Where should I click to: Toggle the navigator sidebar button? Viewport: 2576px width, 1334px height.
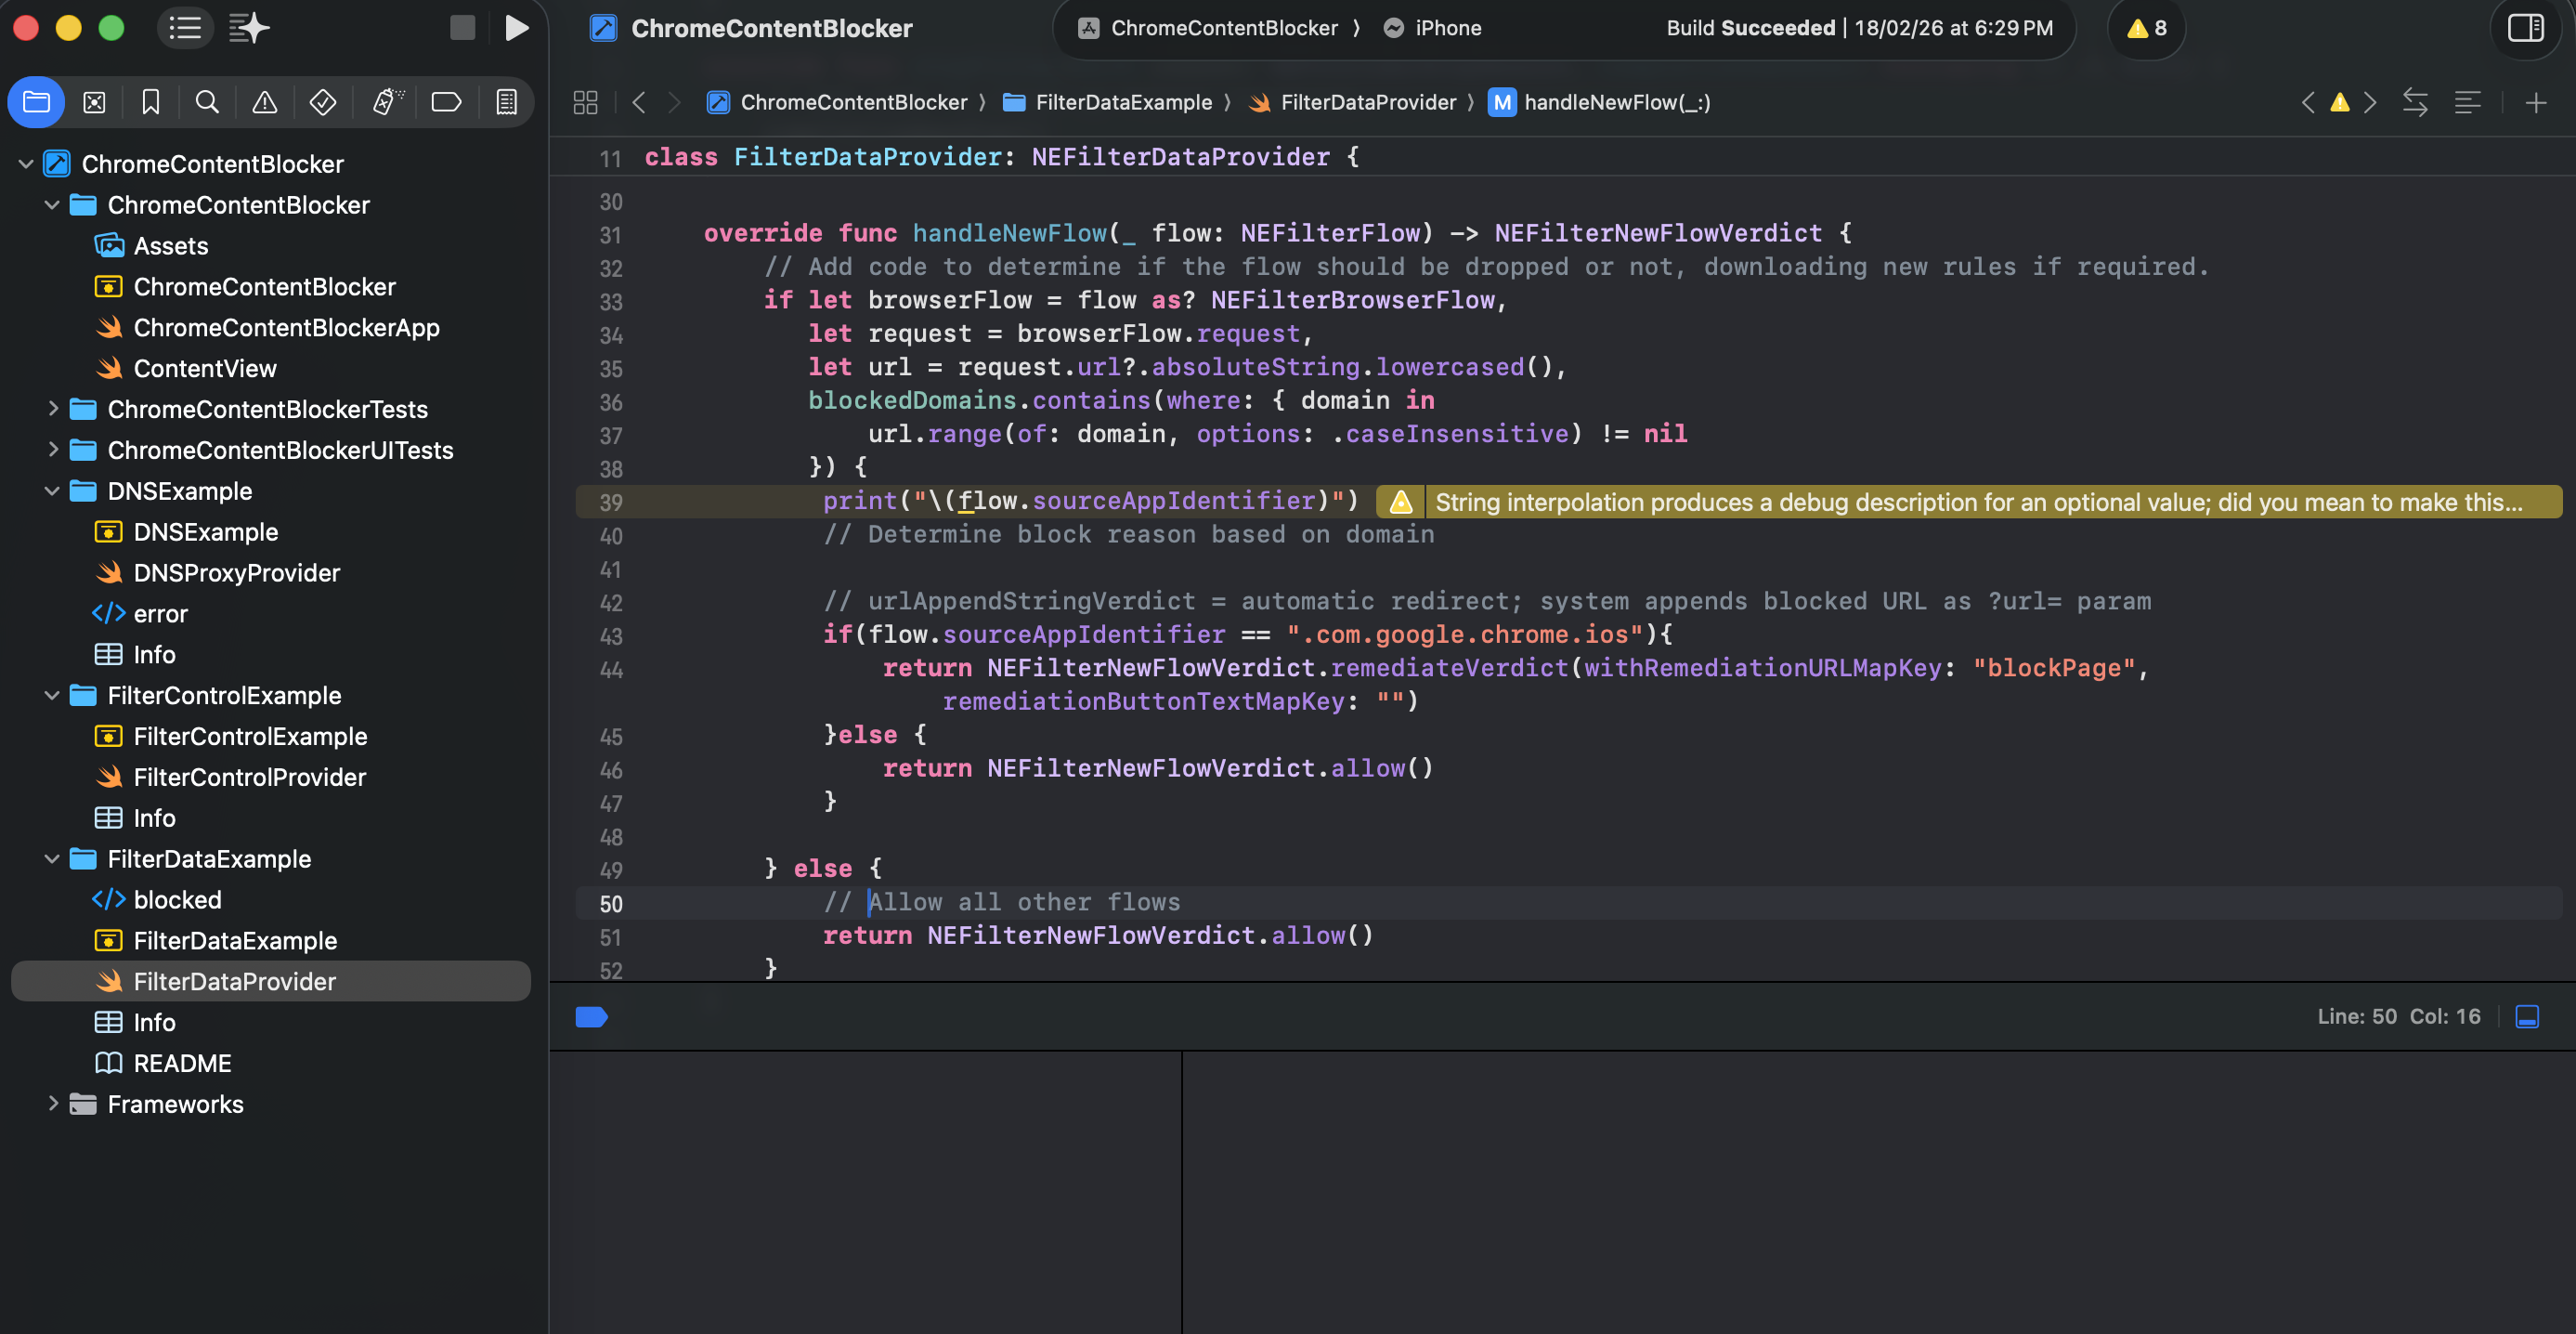(185, 28)
